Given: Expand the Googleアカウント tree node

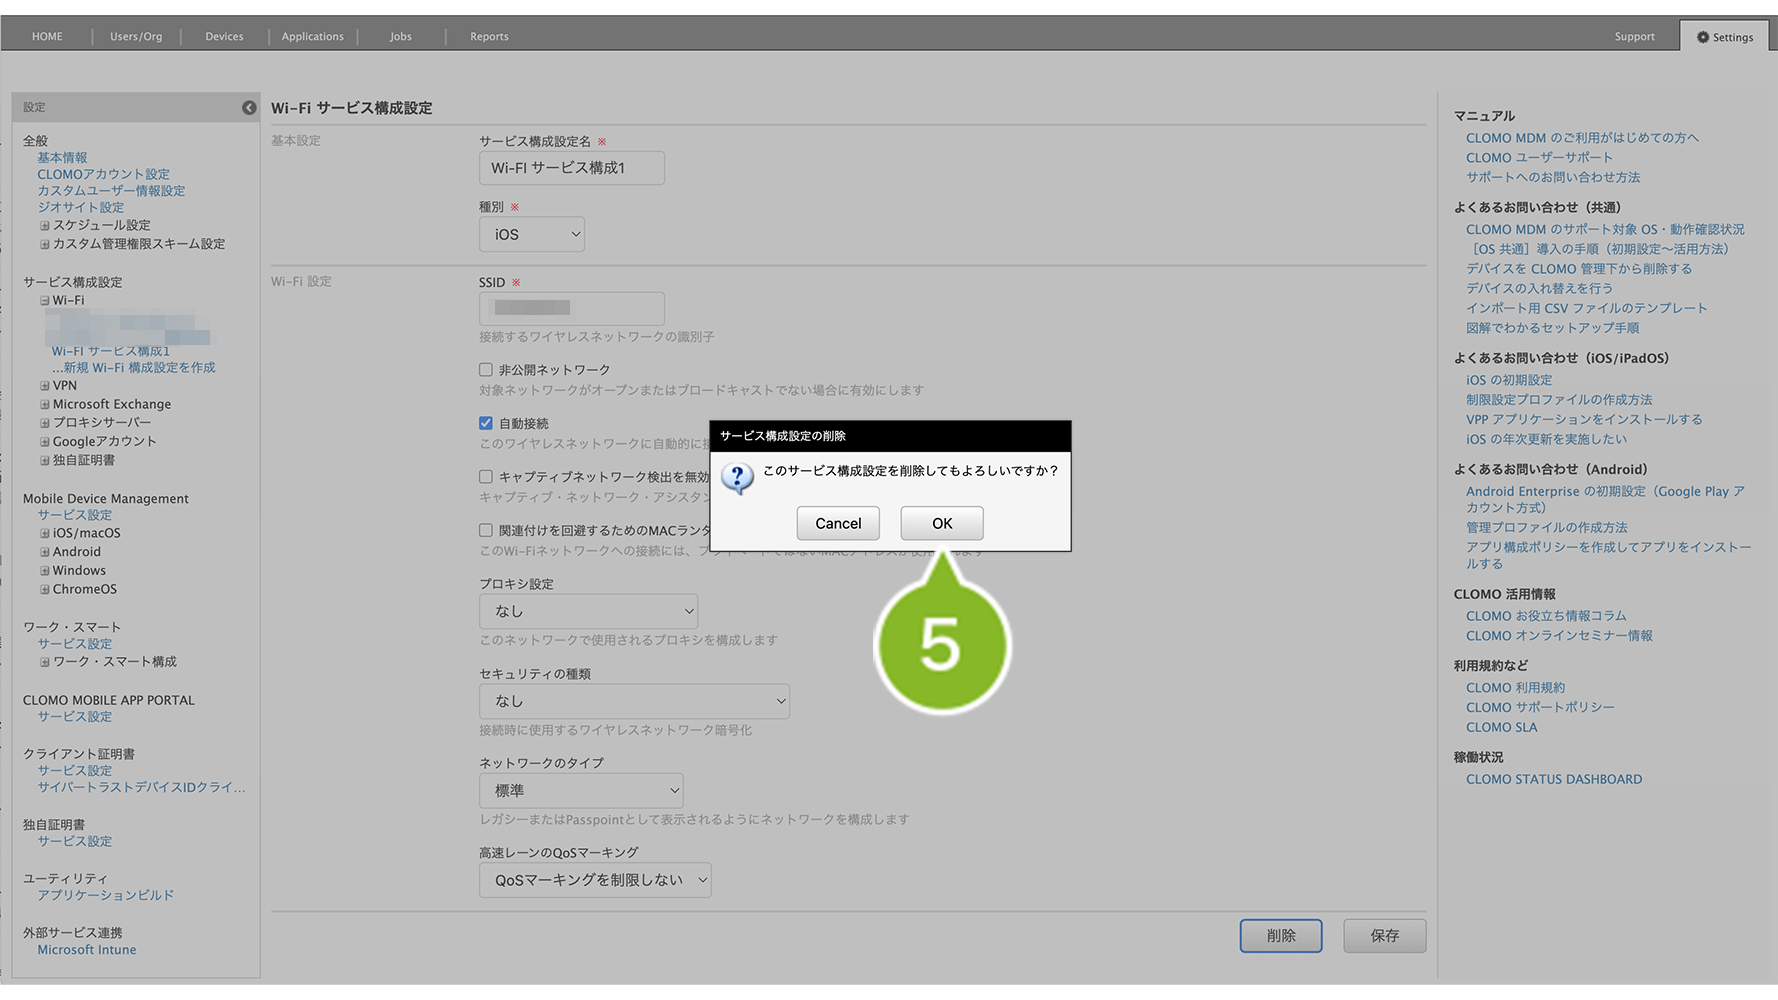Looking at the screenshot, I should (45, 442).
